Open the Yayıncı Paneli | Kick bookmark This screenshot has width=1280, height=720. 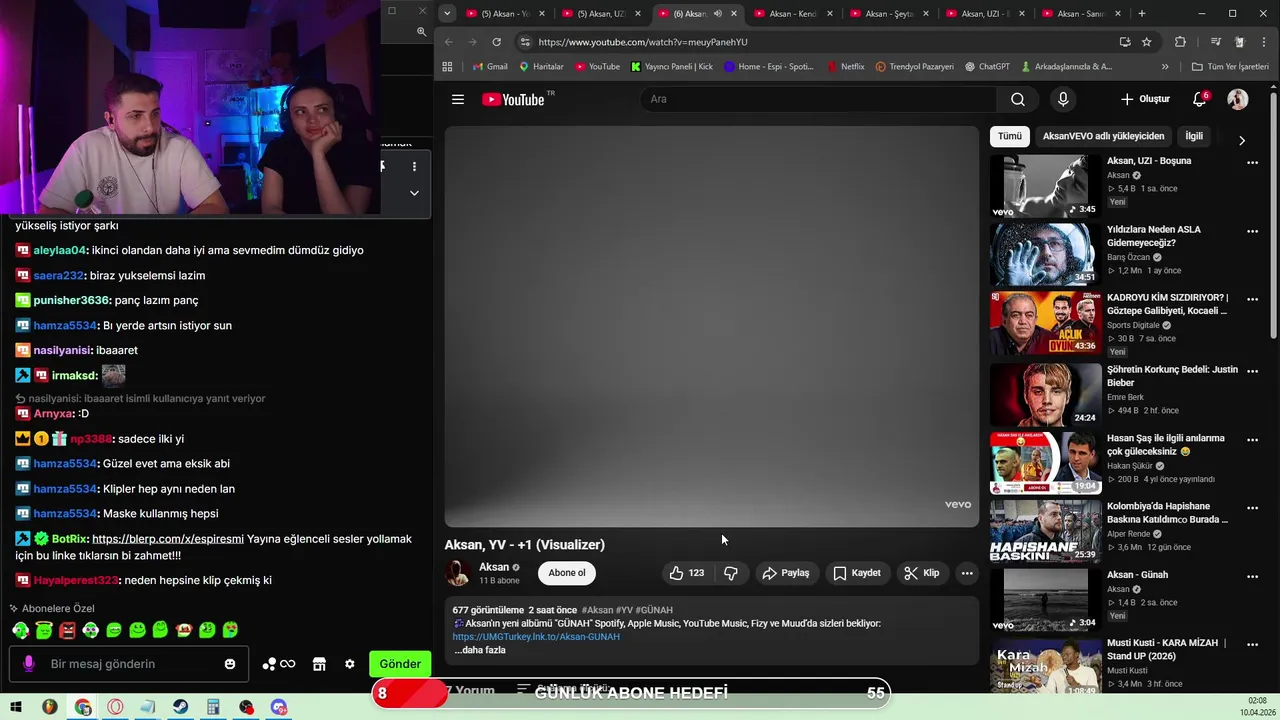click(672, 67)
